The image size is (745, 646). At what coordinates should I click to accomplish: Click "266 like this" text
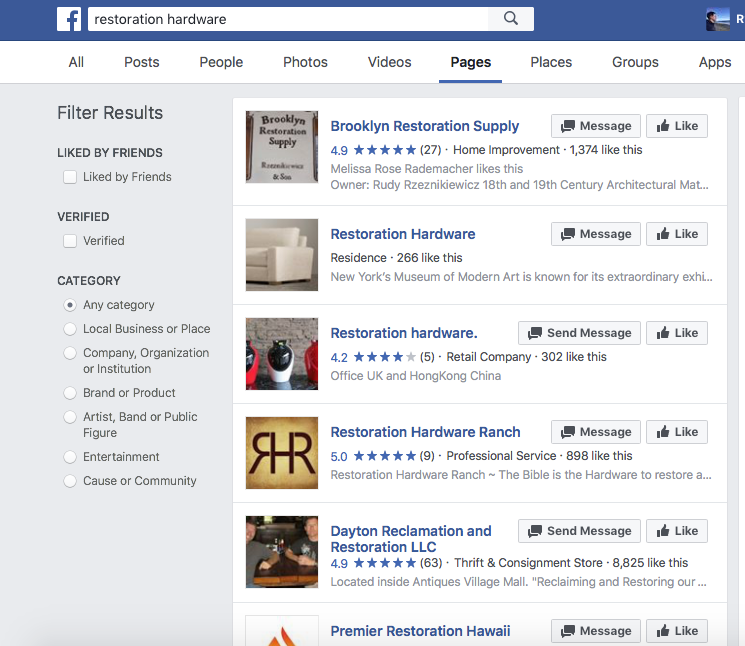pyautogui.click(x=430, y=258)
